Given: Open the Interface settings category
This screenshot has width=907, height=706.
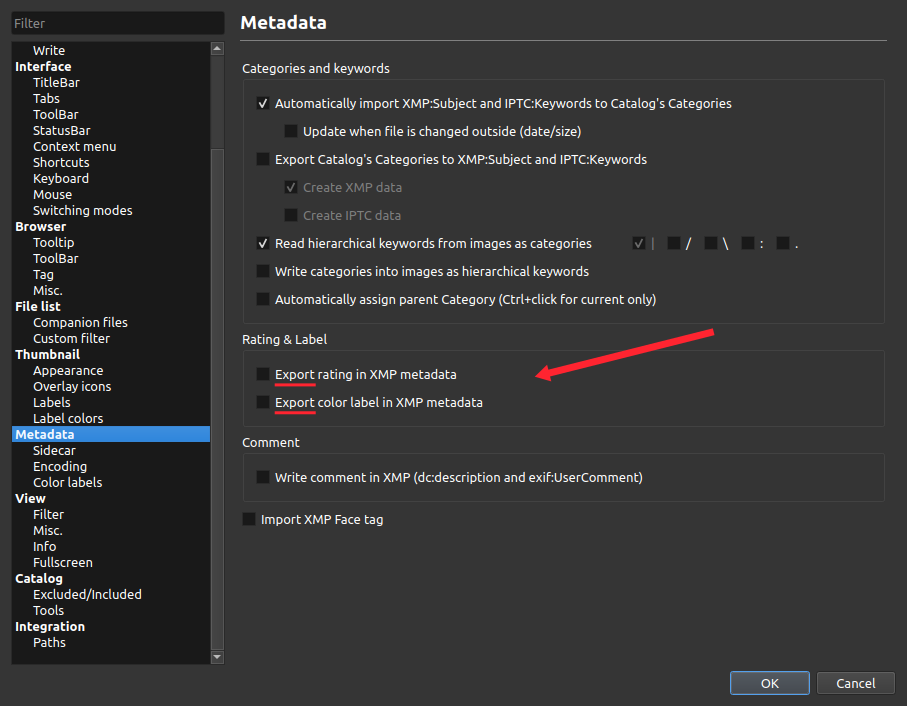Looking at the screenshot, I should (x=43, y=66).
